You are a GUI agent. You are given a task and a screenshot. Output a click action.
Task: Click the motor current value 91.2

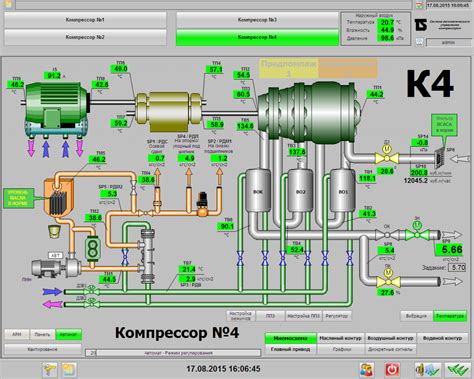(54, 76)
